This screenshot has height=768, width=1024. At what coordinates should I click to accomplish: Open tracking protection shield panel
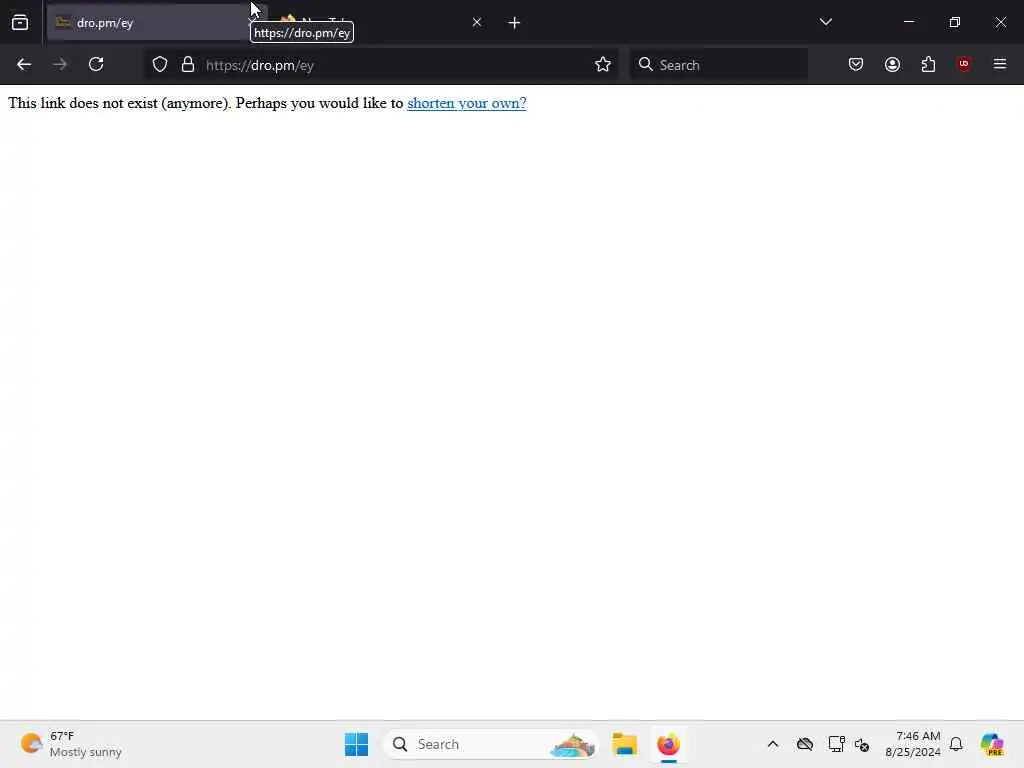tap(160, 65)
